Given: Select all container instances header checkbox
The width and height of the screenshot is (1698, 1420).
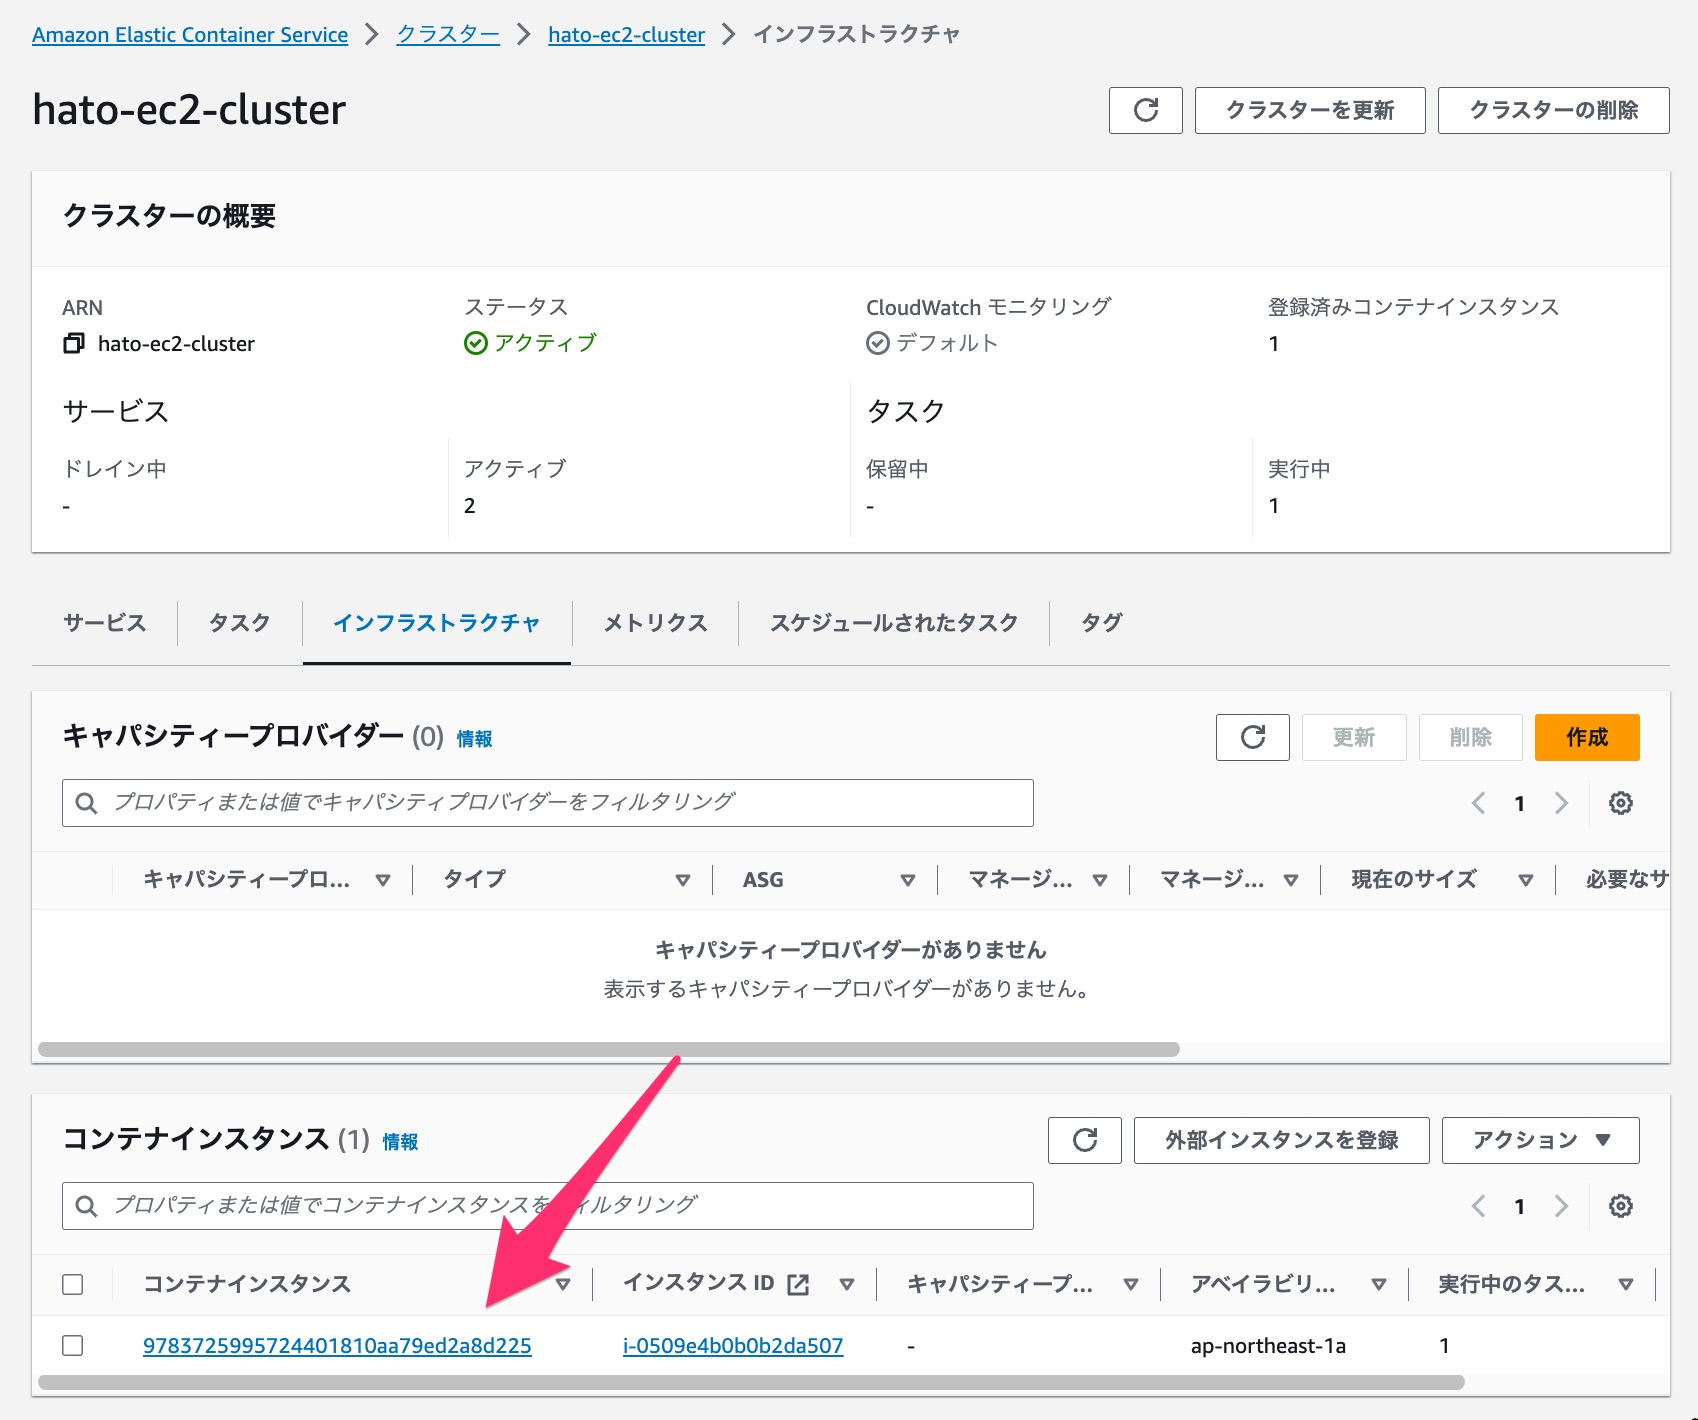Looking at the screenshot, I should tap(72, 1284).
